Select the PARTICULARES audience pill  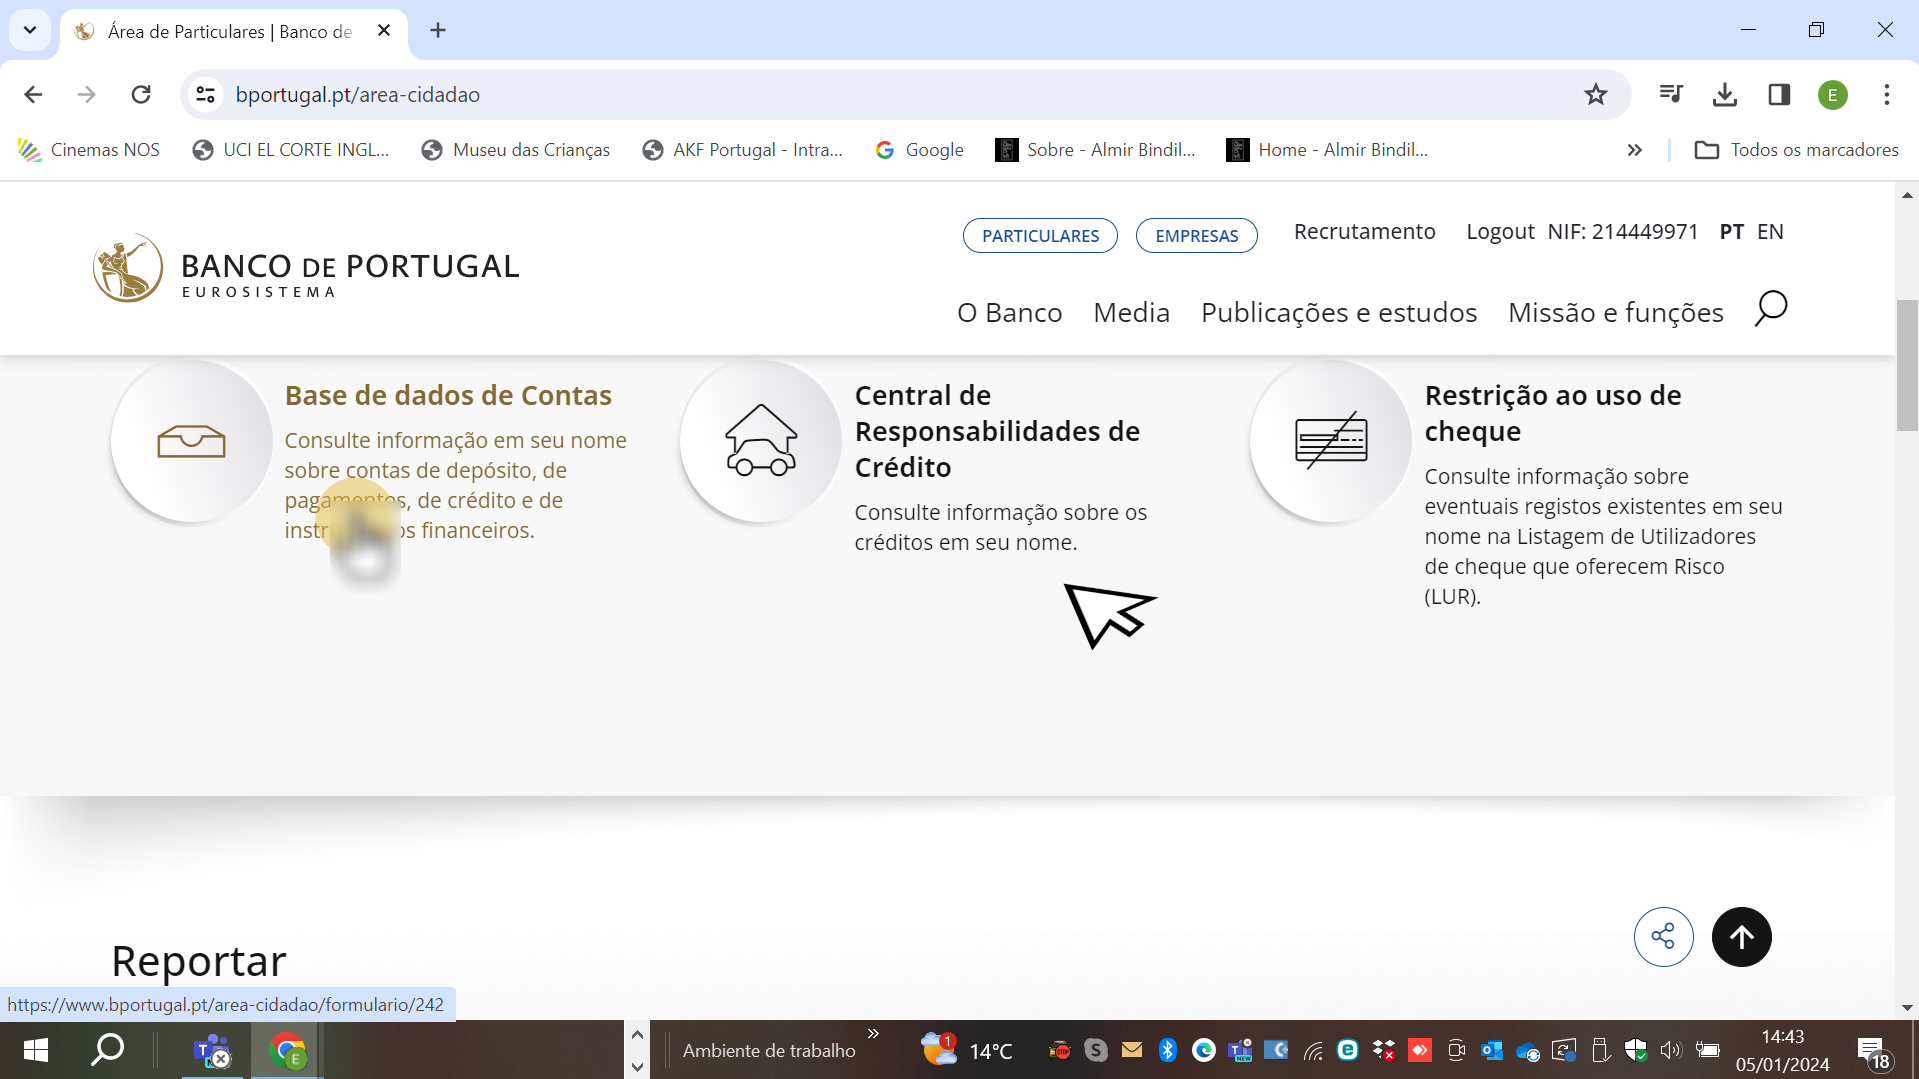point(1039,236)
